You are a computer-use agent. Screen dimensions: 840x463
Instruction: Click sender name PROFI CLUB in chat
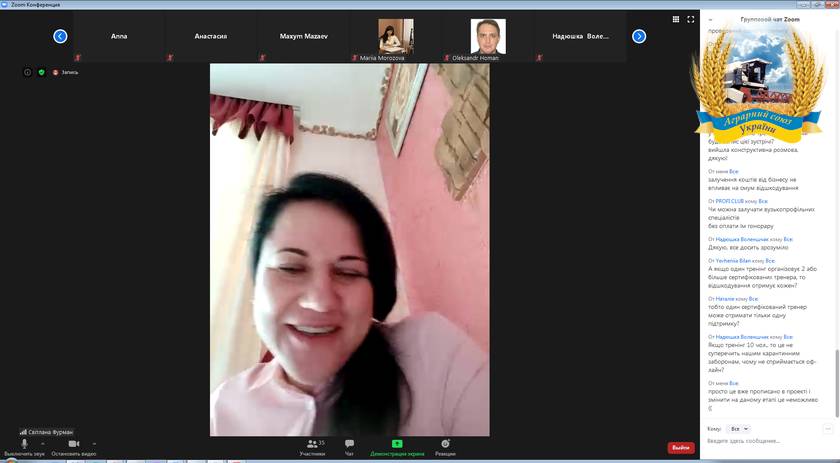730,201
